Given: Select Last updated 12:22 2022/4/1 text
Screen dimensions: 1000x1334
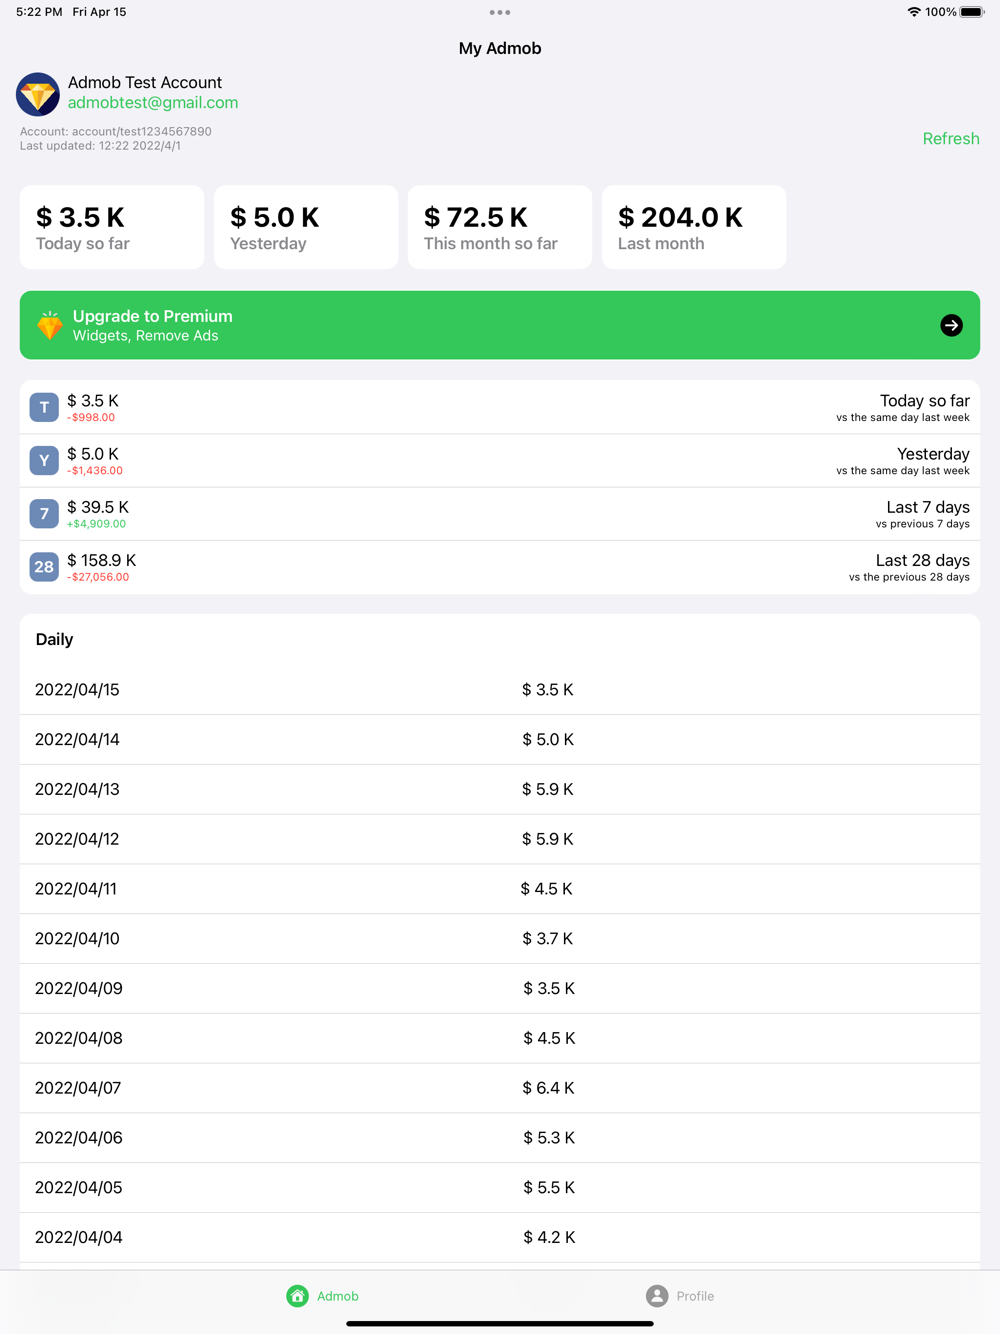Looking at the screenshot, I should point(100,145).
